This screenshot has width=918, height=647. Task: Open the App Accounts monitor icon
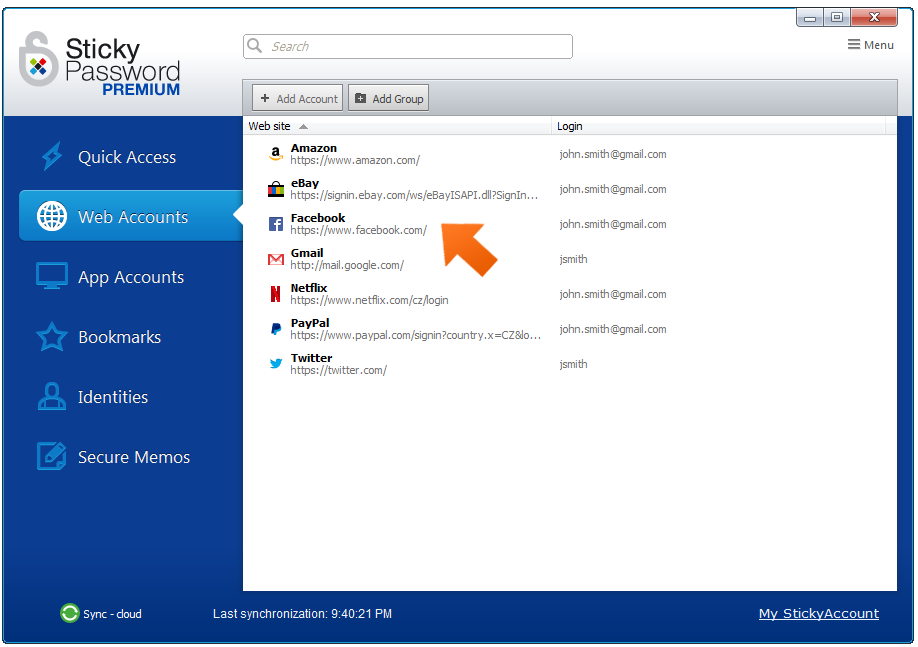(52, 276)
